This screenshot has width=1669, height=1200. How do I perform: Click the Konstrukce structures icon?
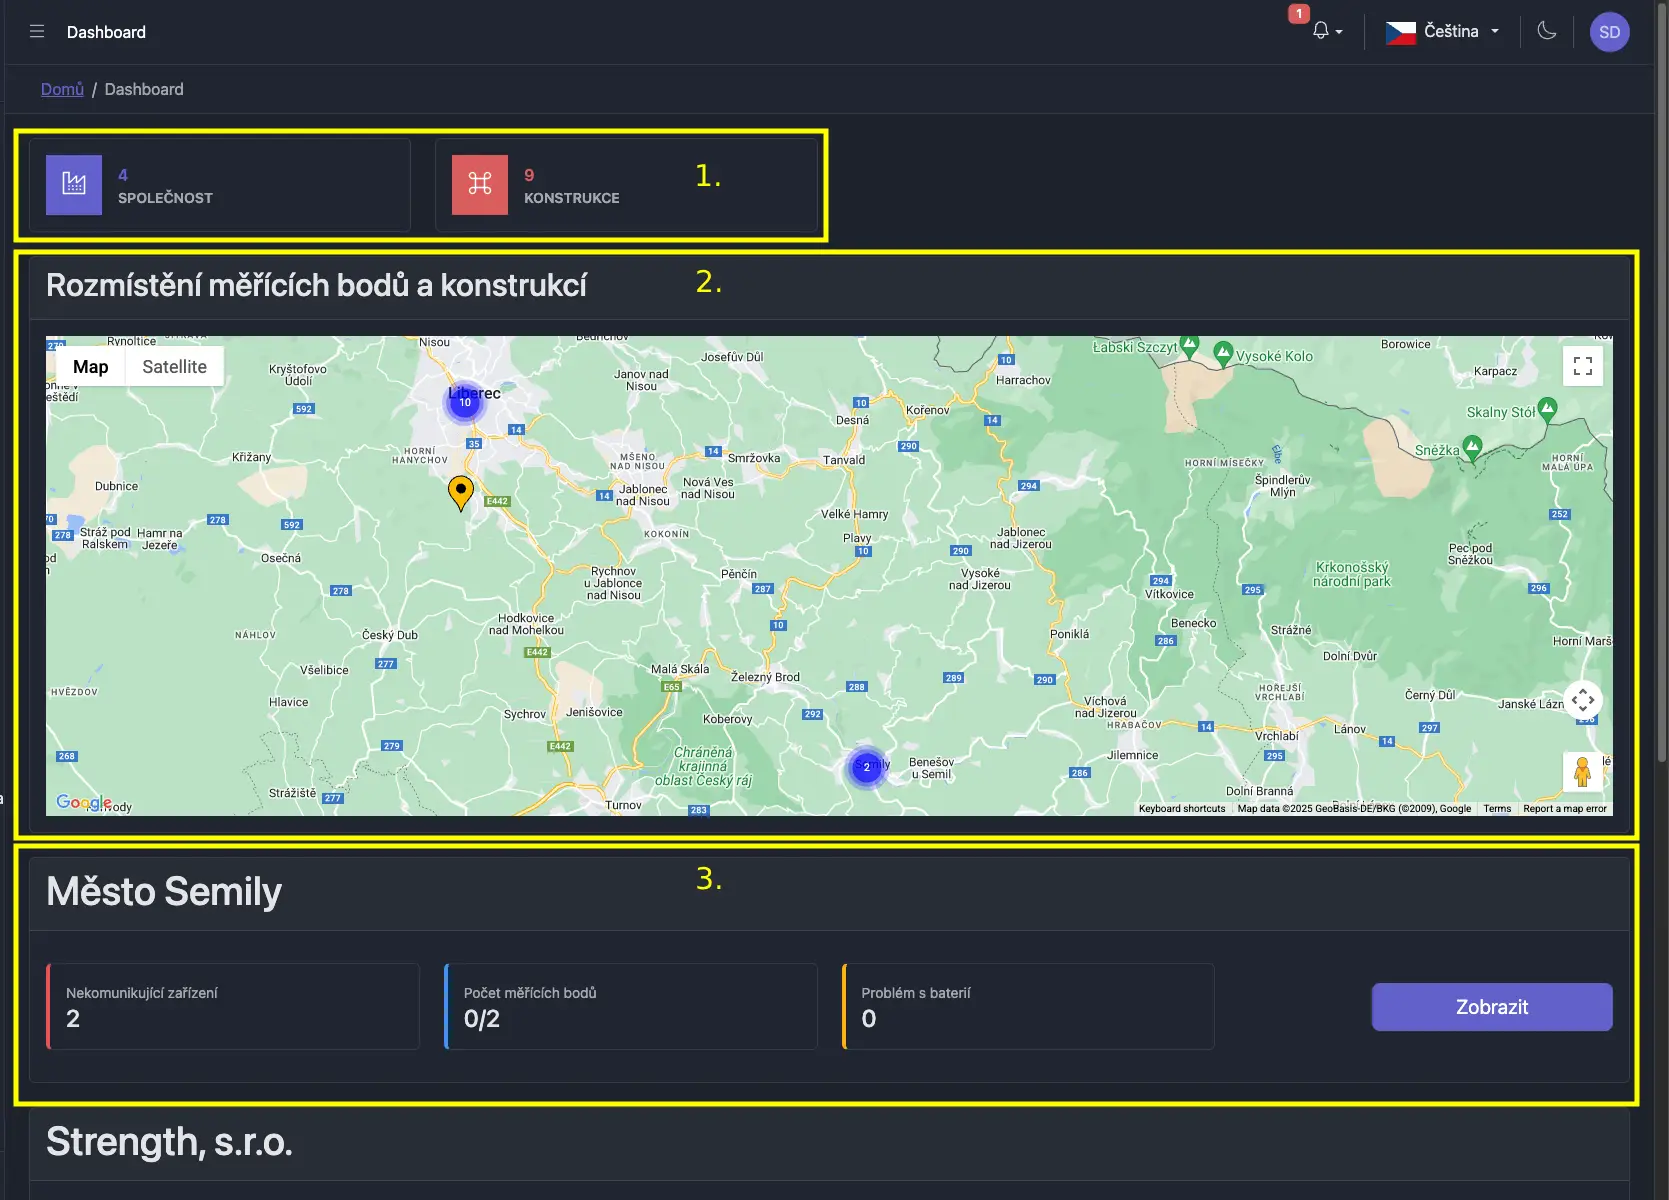coord(479,184)
